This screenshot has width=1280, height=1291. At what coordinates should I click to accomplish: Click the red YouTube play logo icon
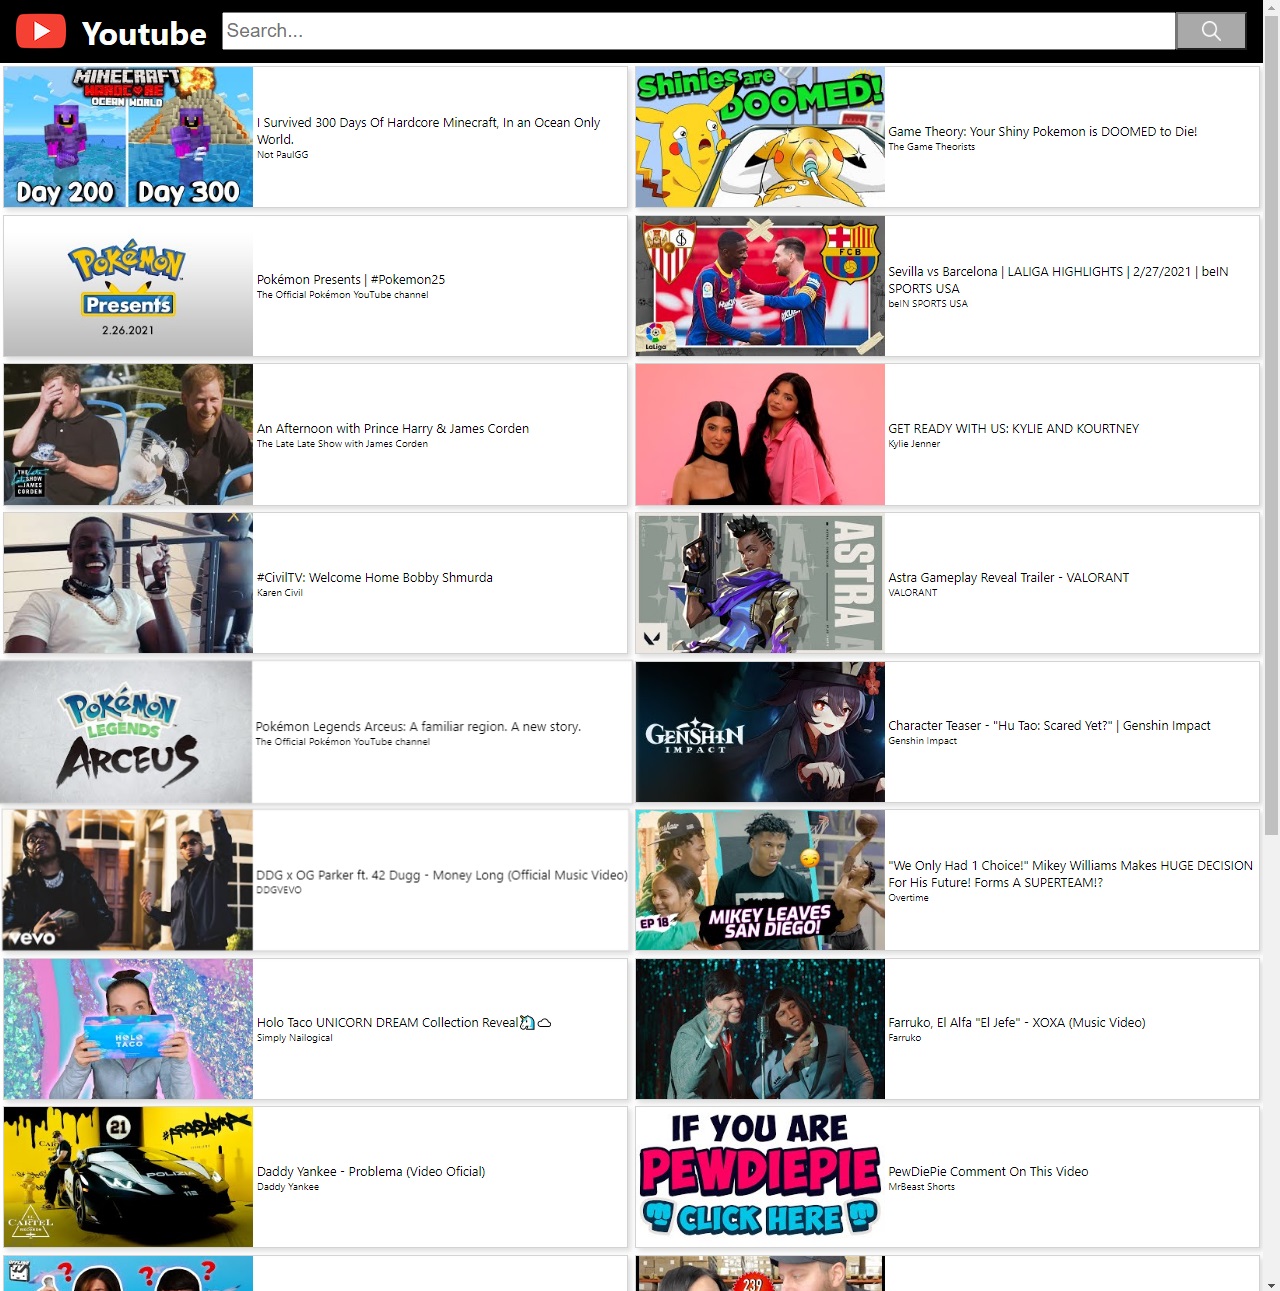(41, 32)
